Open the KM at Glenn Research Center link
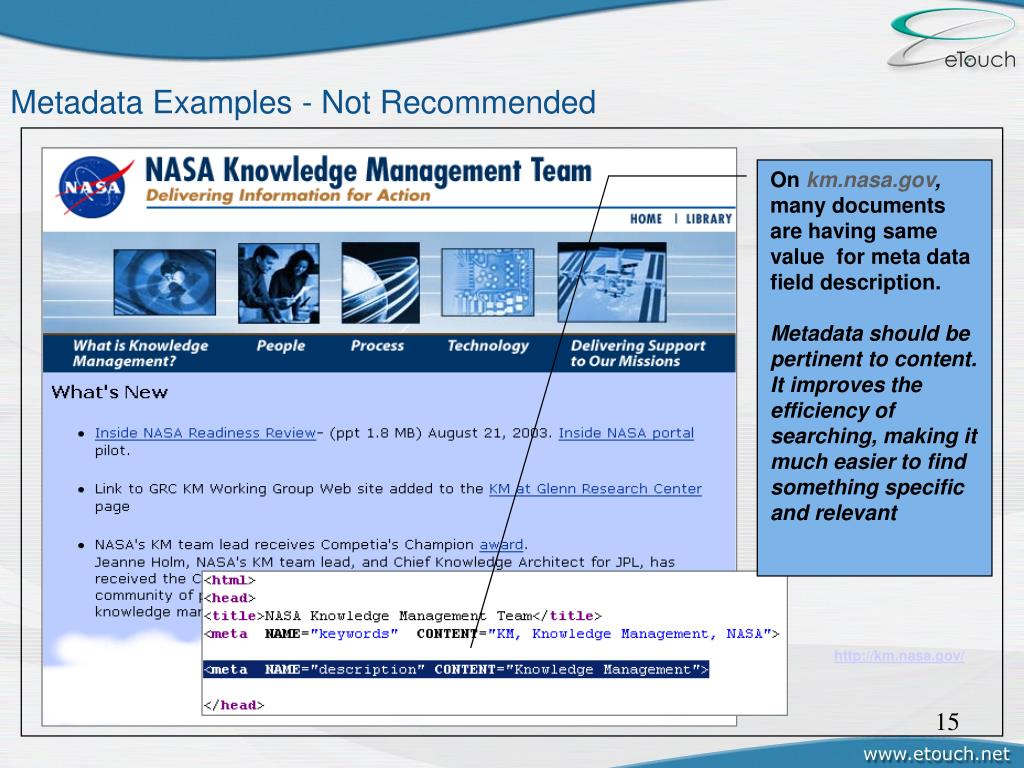The image size is (1024, 768). coord(596,488)
